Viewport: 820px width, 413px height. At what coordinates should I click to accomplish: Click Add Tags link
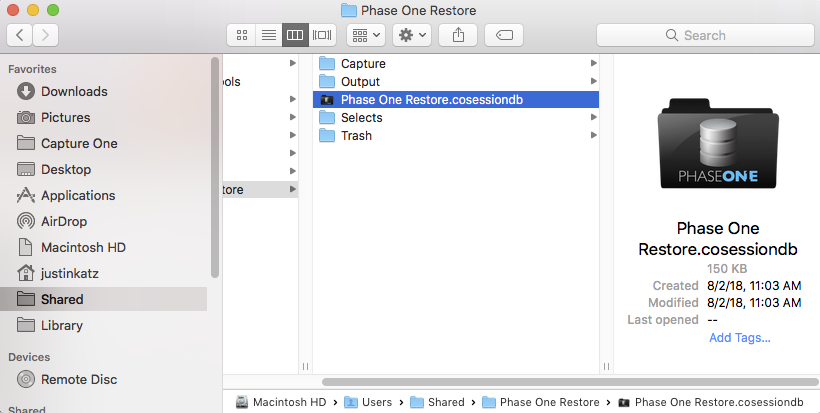[739, 338]
